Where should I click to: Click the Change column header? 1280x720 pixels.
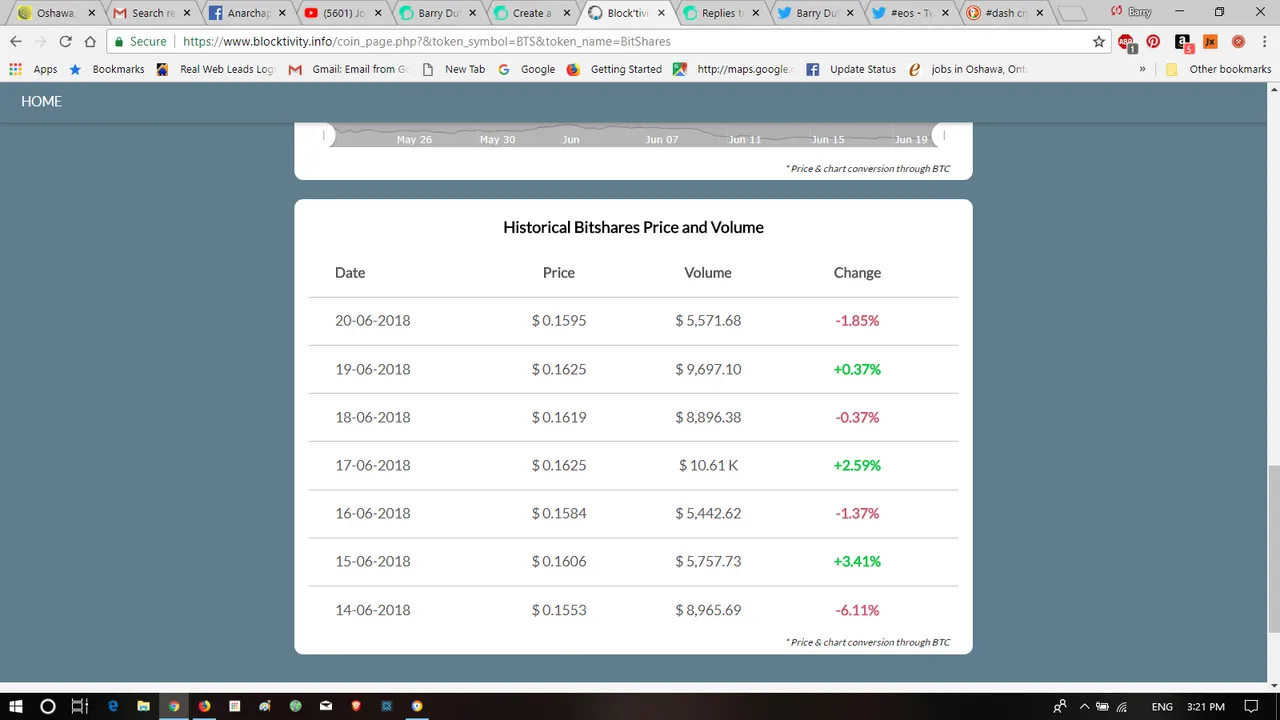tap(857, 273)
